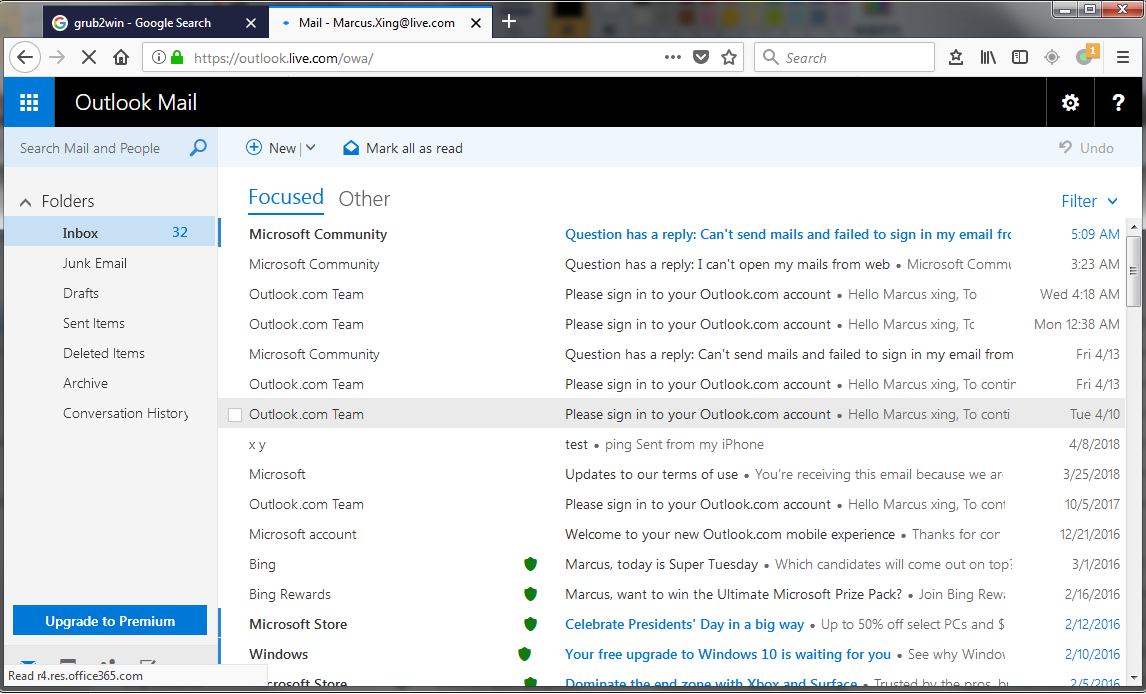Click the green padlock in address bar

[177, 57]
